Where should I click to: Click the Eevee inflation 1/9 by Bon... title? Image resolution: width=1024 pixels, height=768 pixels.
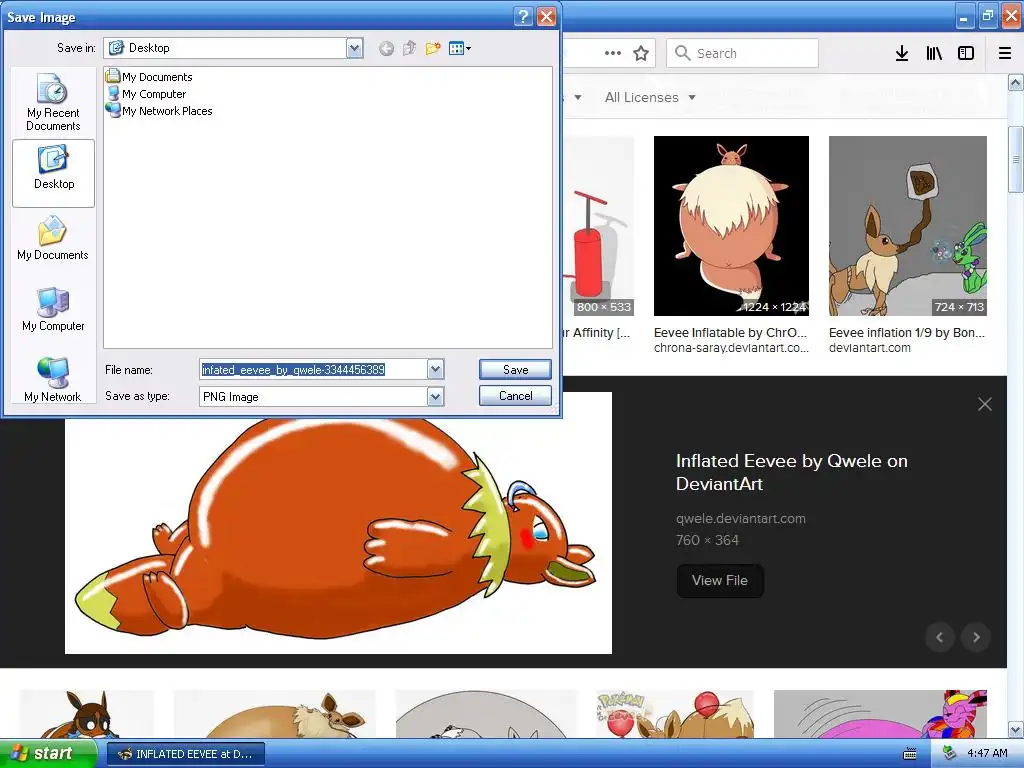(907, 332)
